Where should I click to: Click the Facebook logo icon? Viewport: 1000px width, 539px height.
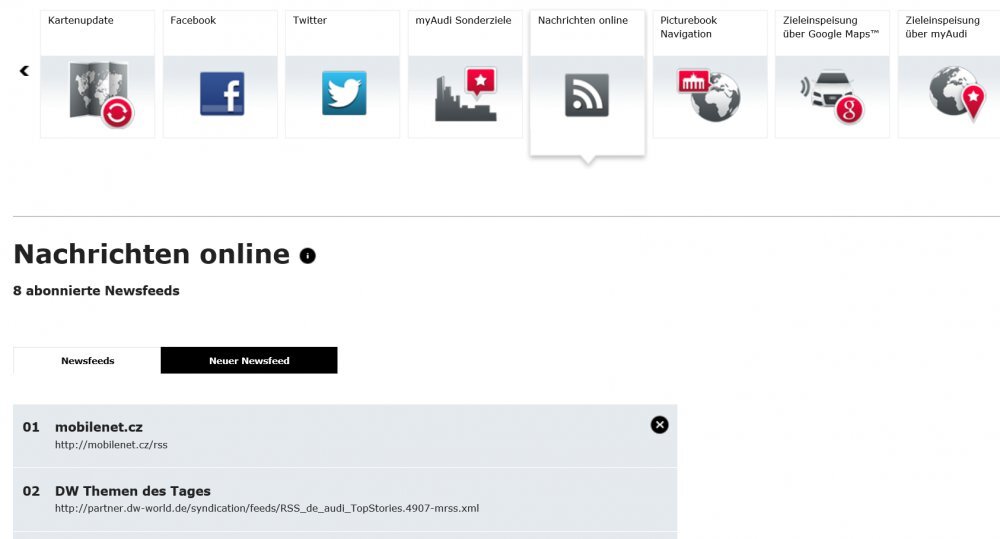pos(221,94)
